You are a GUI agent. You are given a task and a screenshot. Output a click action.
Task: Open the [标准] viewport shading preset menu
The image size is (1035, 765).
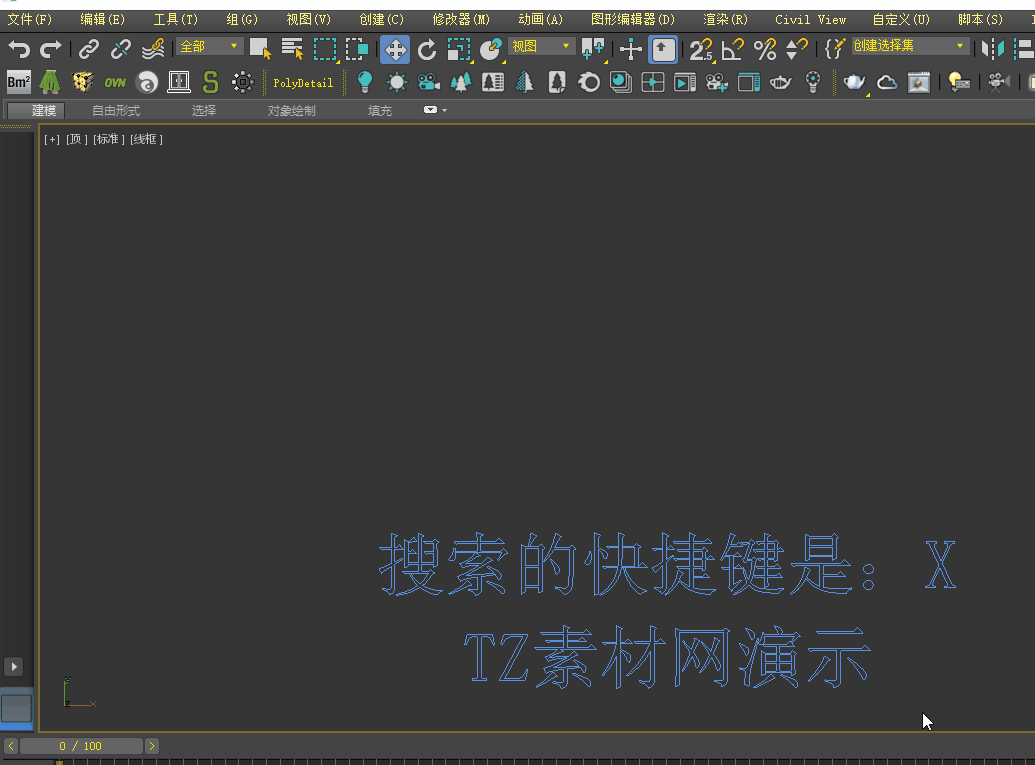(109, 139)
